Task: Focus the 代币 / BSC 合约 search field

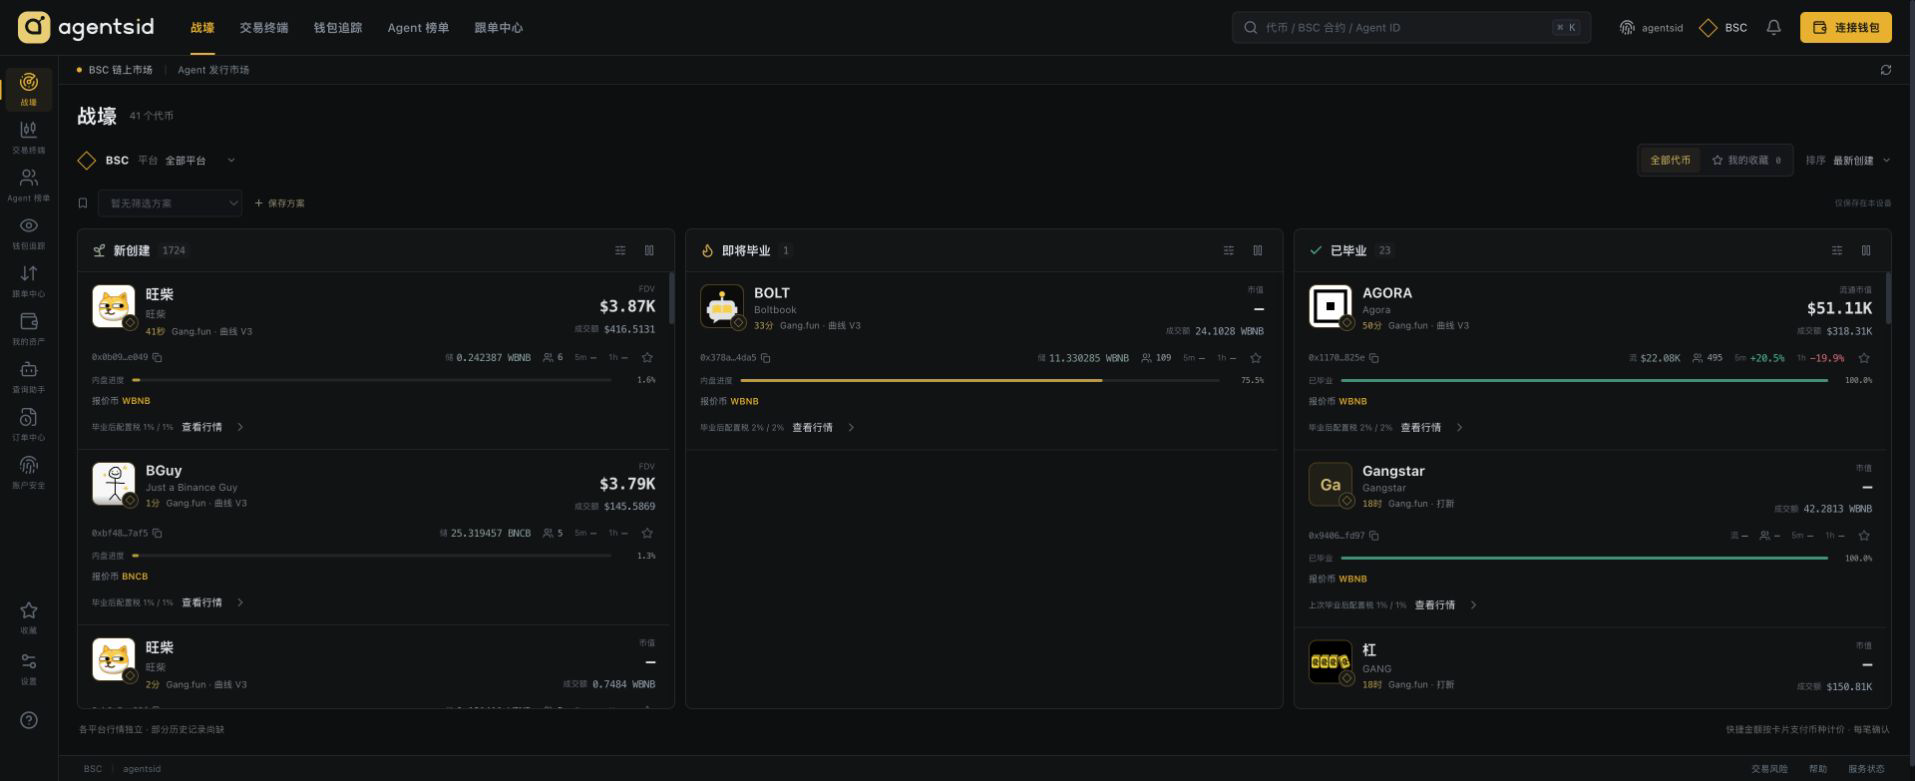Action: coord(1411,27)
